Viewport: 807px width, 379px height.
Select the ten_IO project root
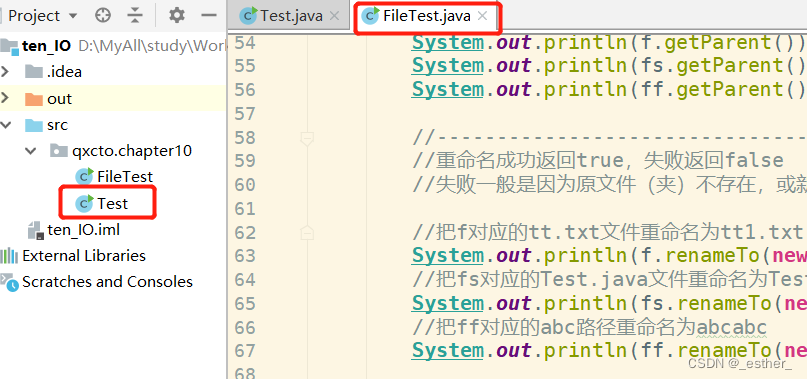(x=46, y=46)
